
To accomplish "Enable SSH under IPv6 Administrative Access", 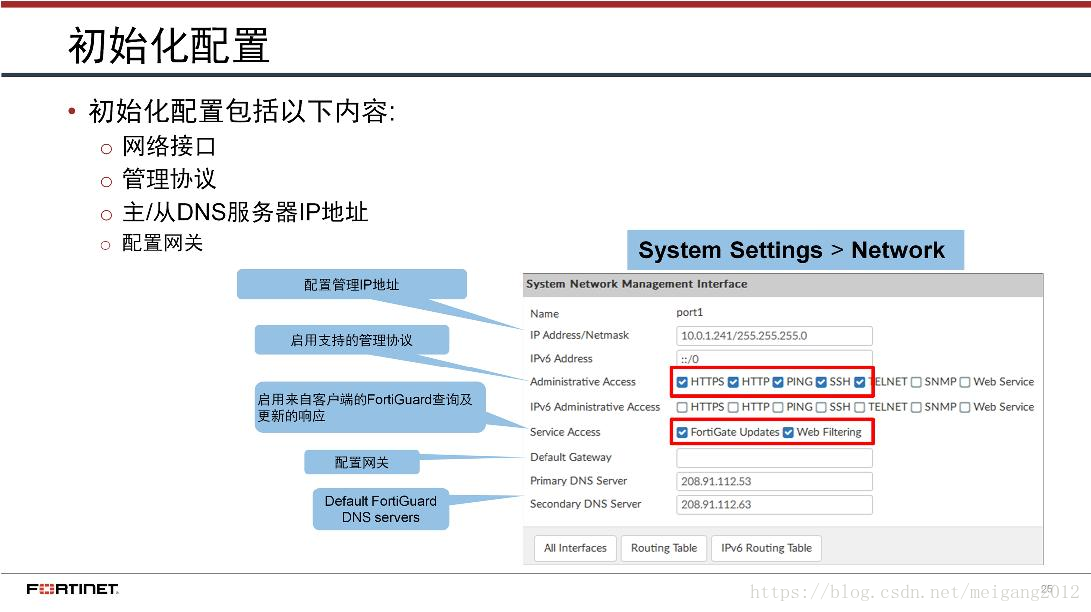I will point(821,407).
